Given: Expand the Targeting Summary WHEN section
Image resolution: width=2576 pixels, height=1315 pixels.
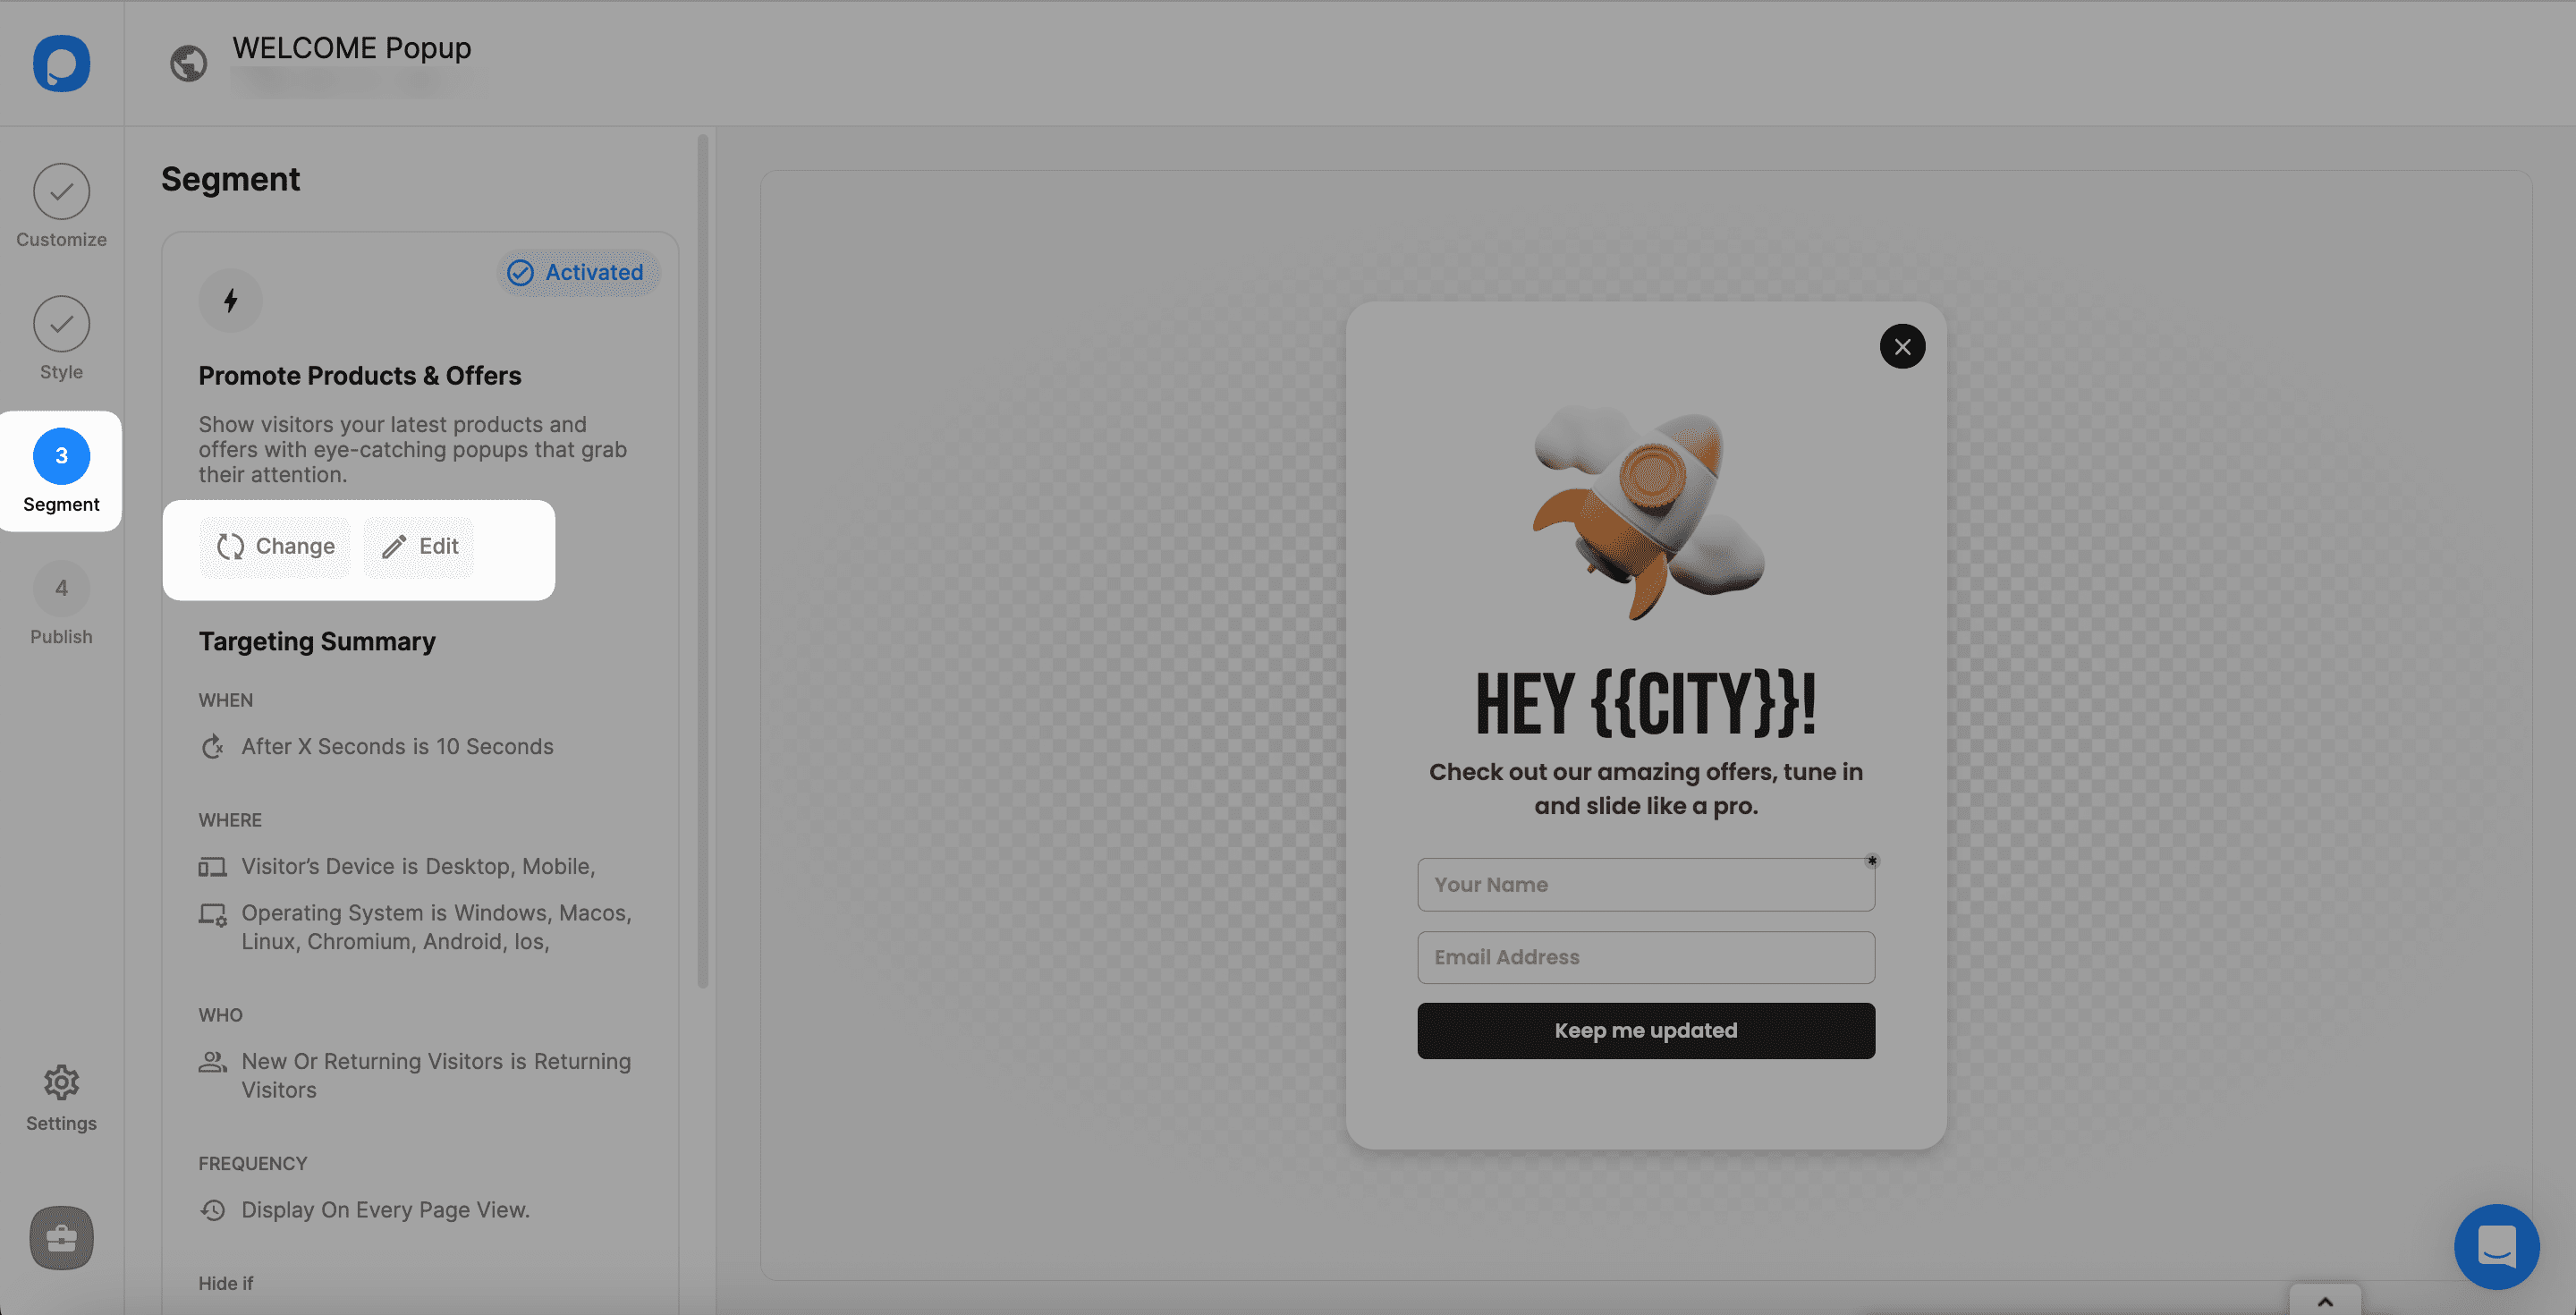Looking at the screenshot, I should click(x=225, y=700).
